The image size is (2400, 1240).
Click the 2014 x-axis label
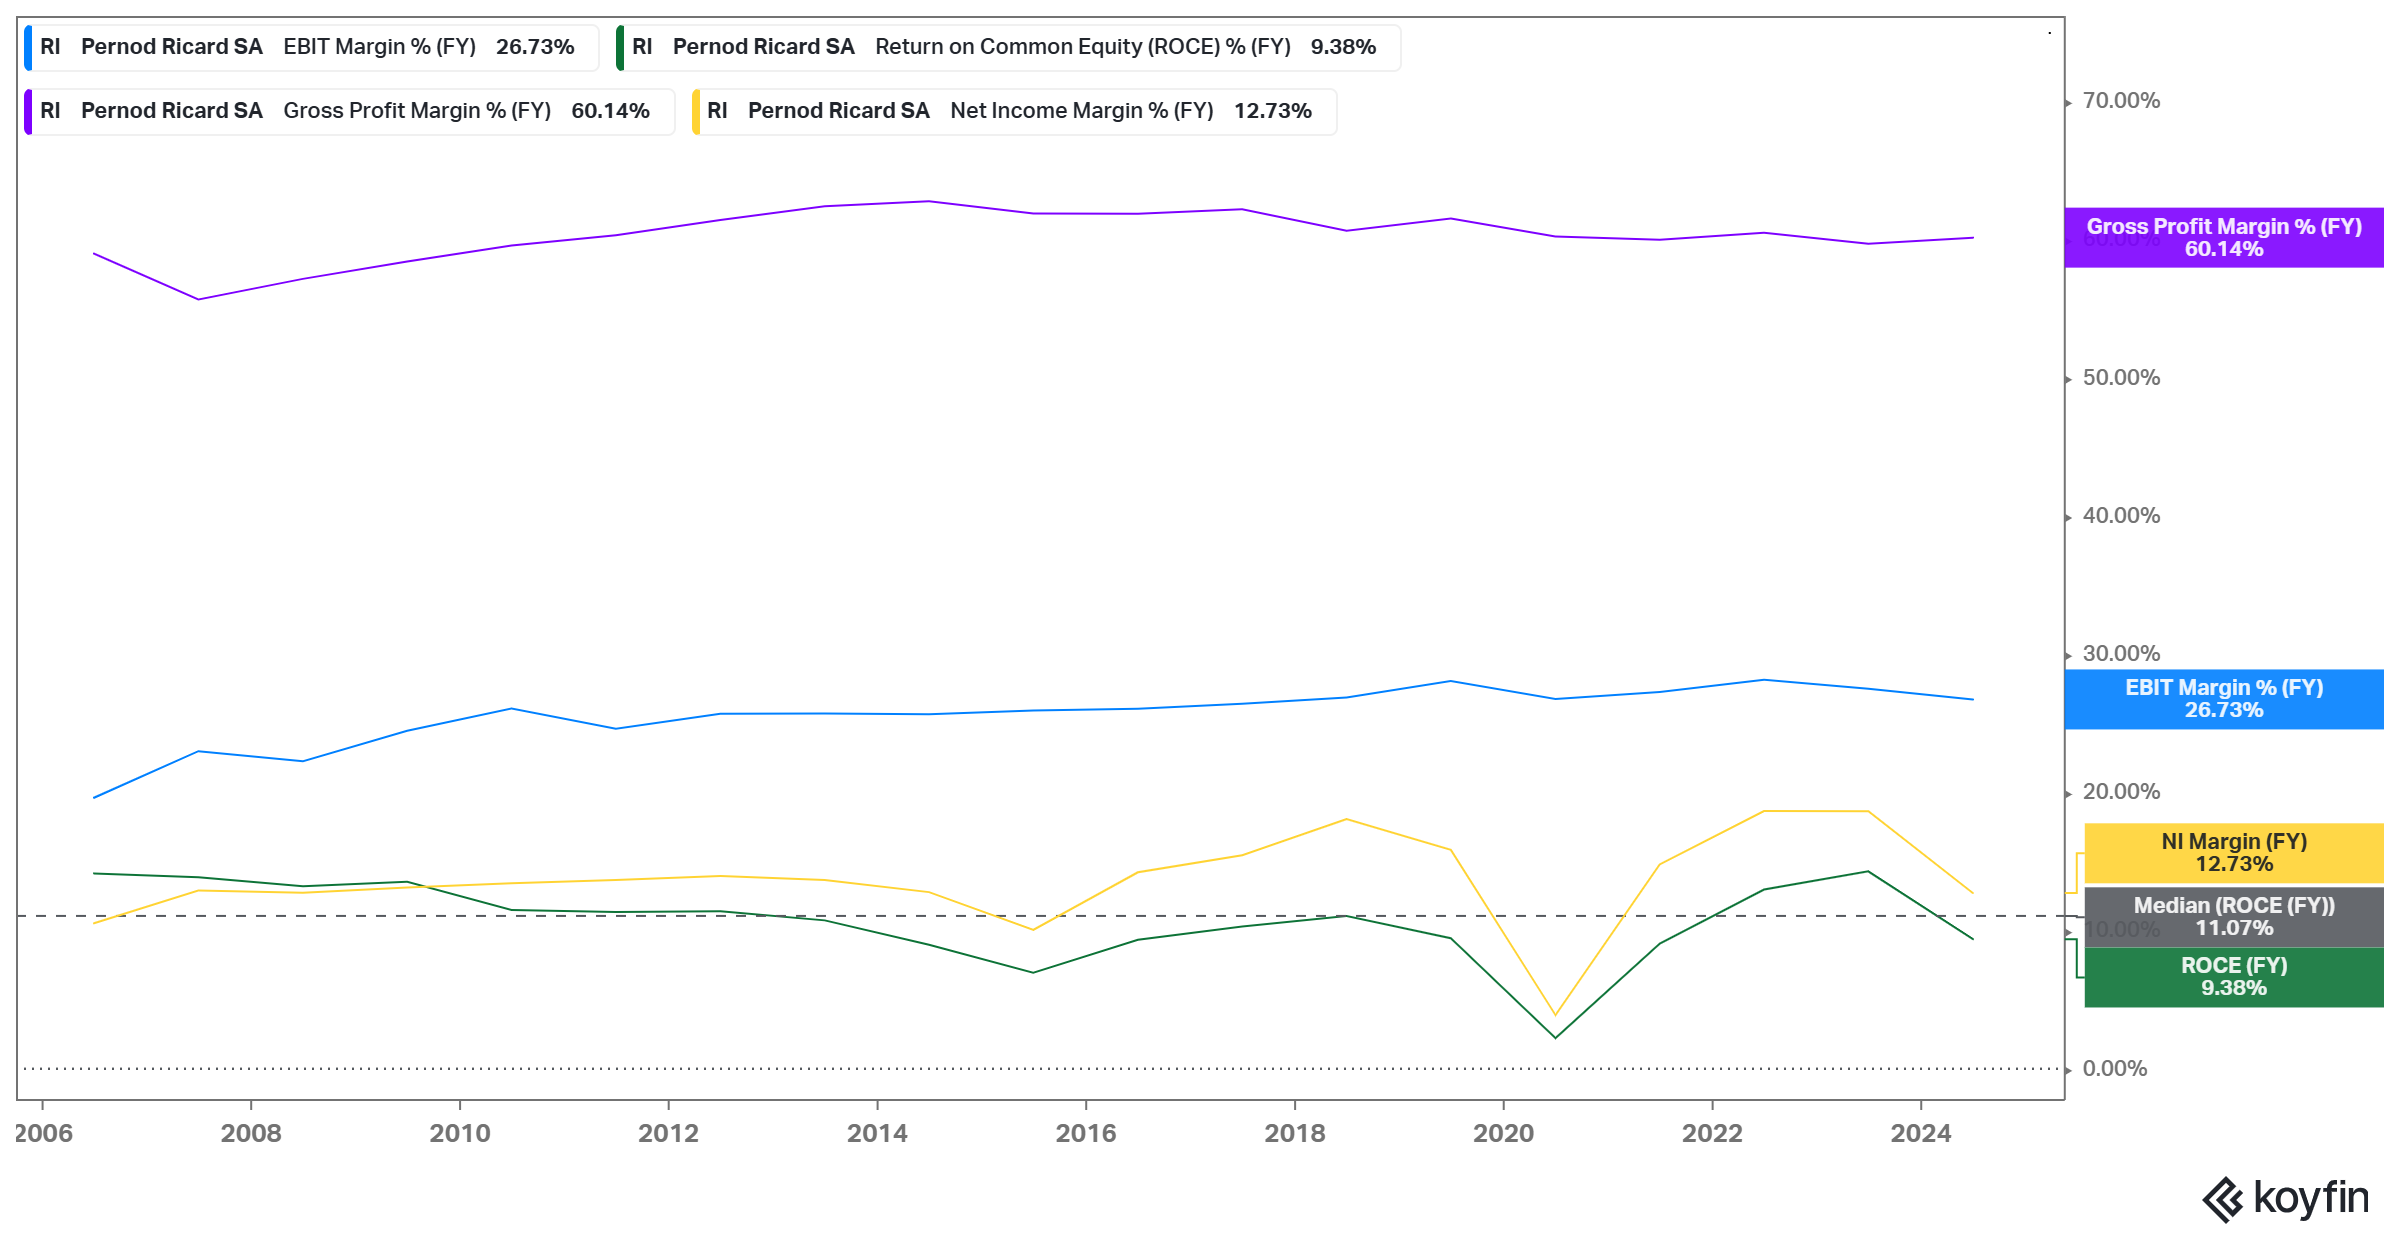point(877,1133)
